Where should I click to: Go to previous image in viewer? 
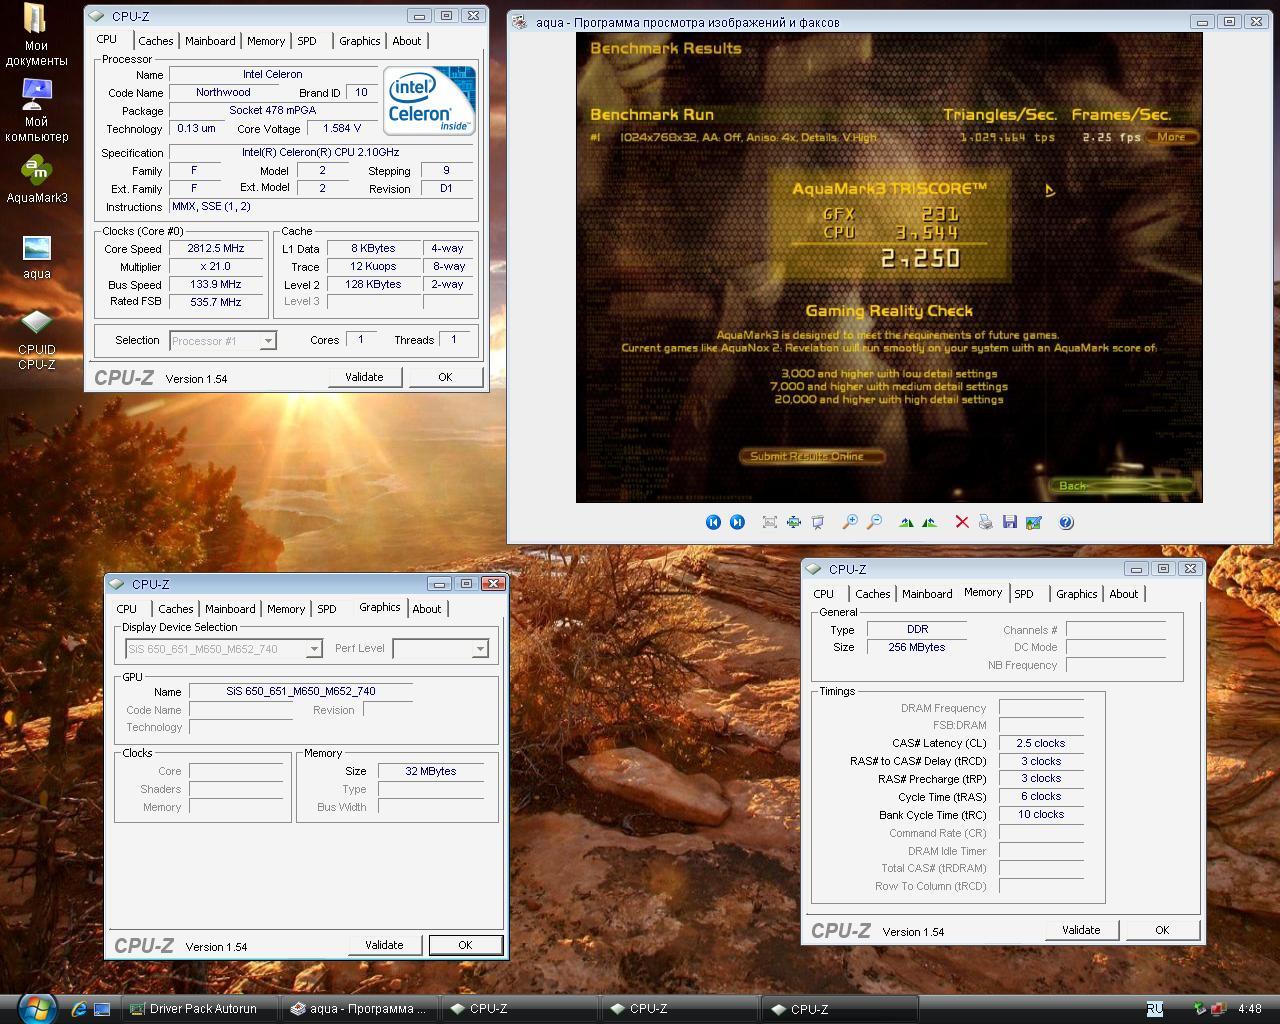coord(713,522)
